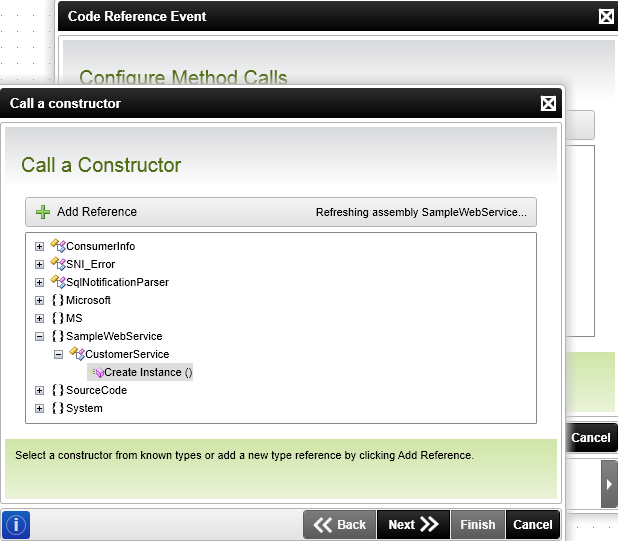Expand the SqlNotificationParser node
The height and width of the screenshot is (541, 618).
tap(39, 283)
